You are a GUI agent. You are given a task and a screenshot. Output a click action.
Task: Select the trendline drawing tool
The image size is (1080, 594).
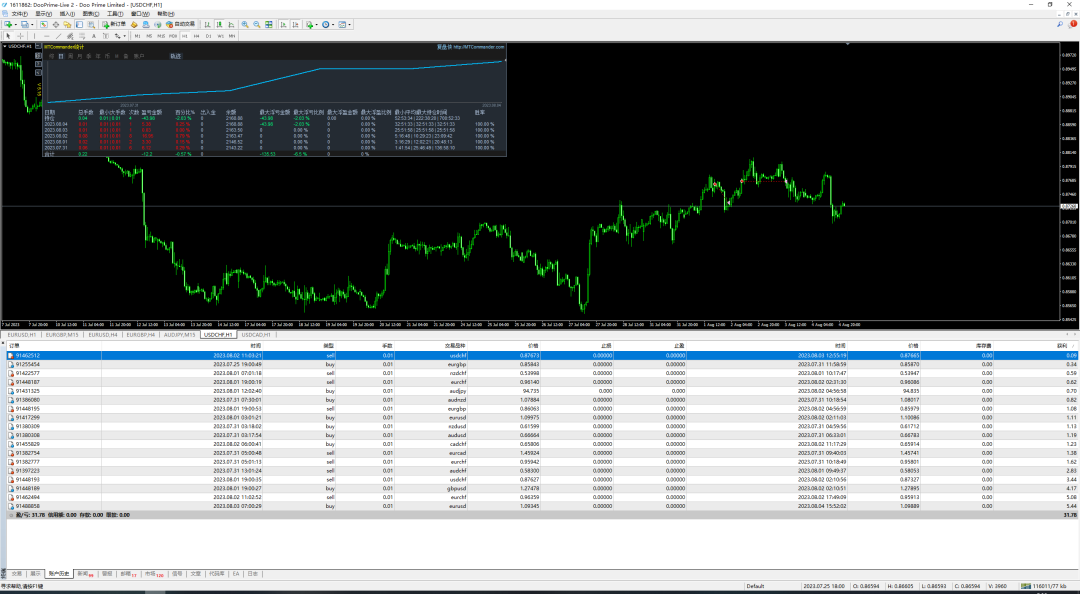click(59, 36)
